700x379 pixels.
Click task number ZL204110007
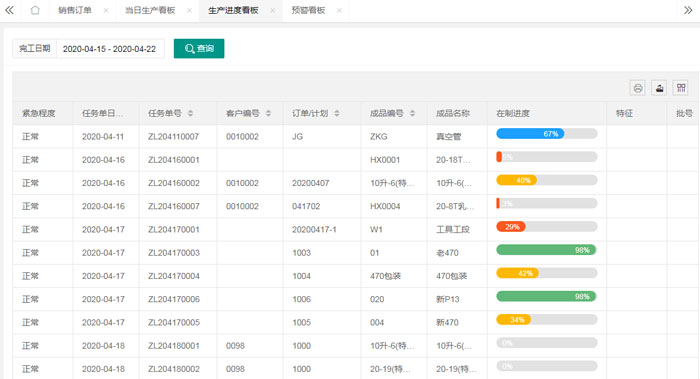click(x=174, y=137)
